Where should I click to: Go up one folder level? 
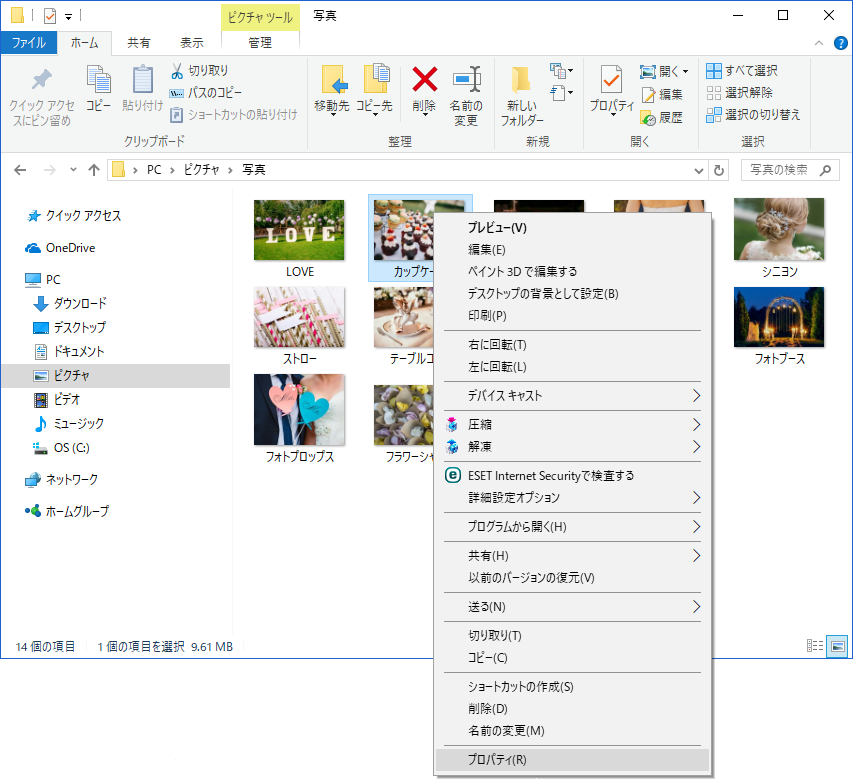pyautogui.click(x=94, y=170)
